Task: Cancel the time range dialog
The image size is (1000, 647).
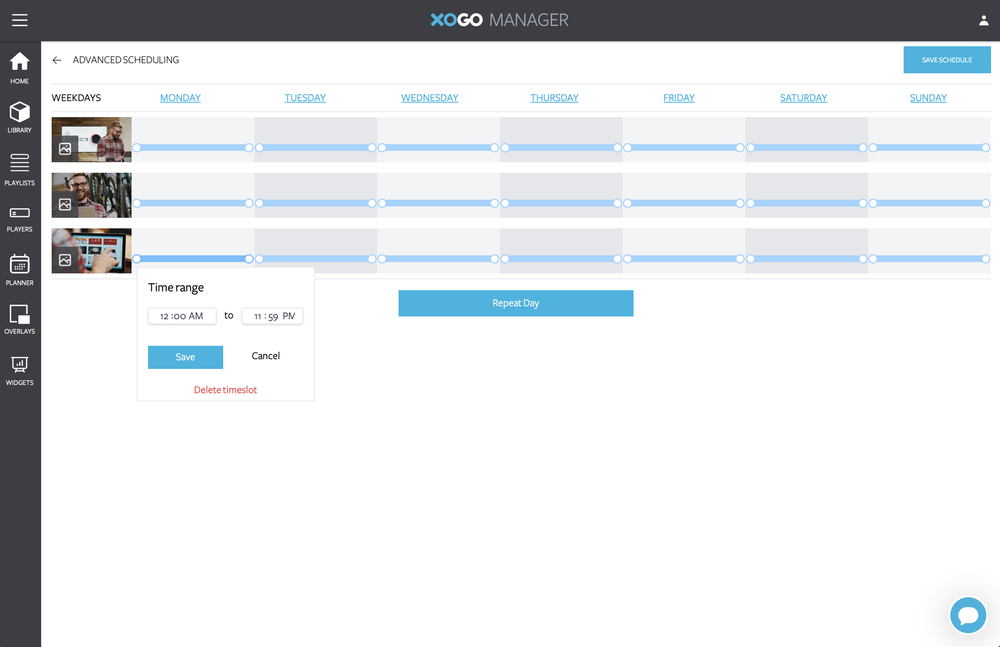Action: click(265, 356)
